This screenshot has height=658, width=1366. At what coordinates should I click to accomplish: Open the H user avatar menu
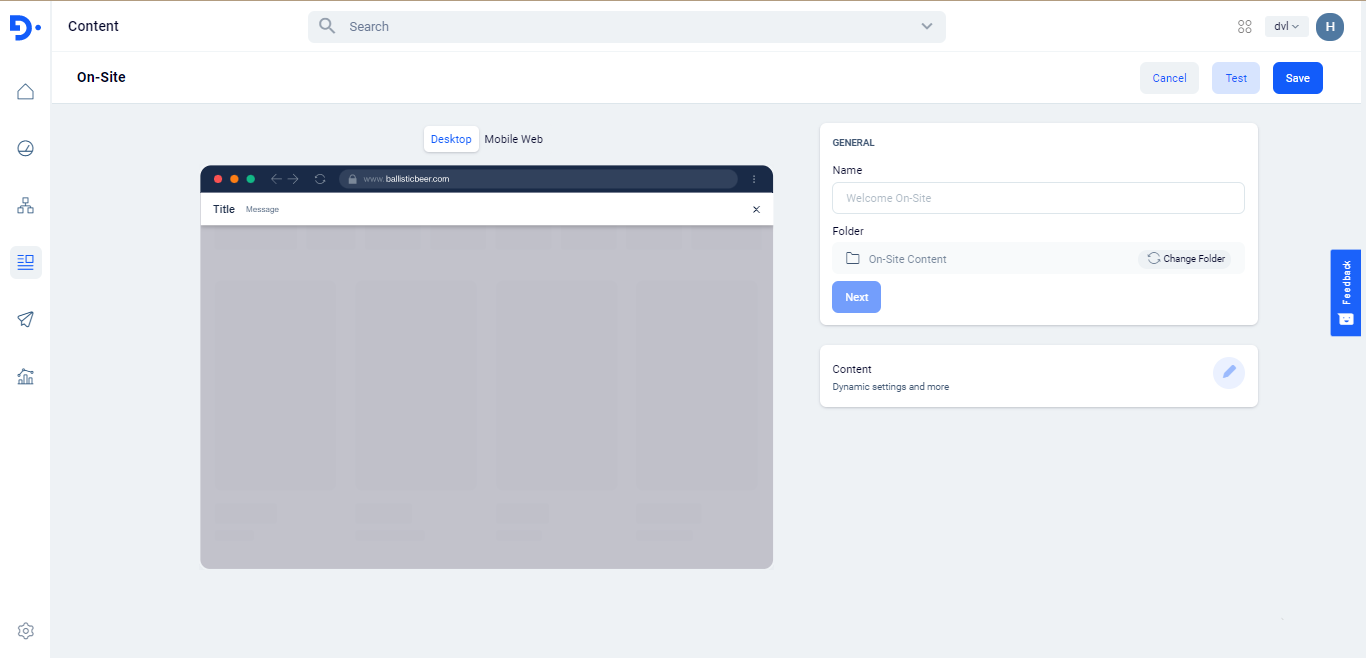(1329, 27)
